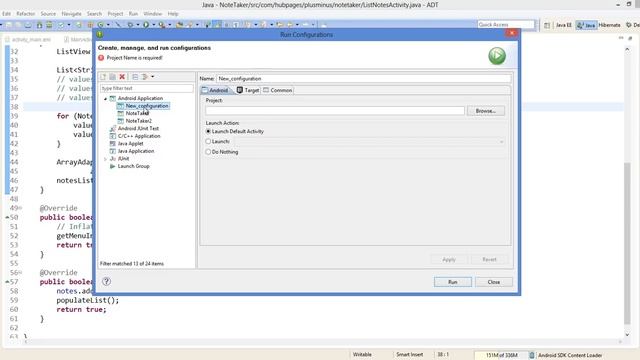Expand the JUnit tree node
The width and height of the screenshot is (640, 360).
tap(105, 159)
